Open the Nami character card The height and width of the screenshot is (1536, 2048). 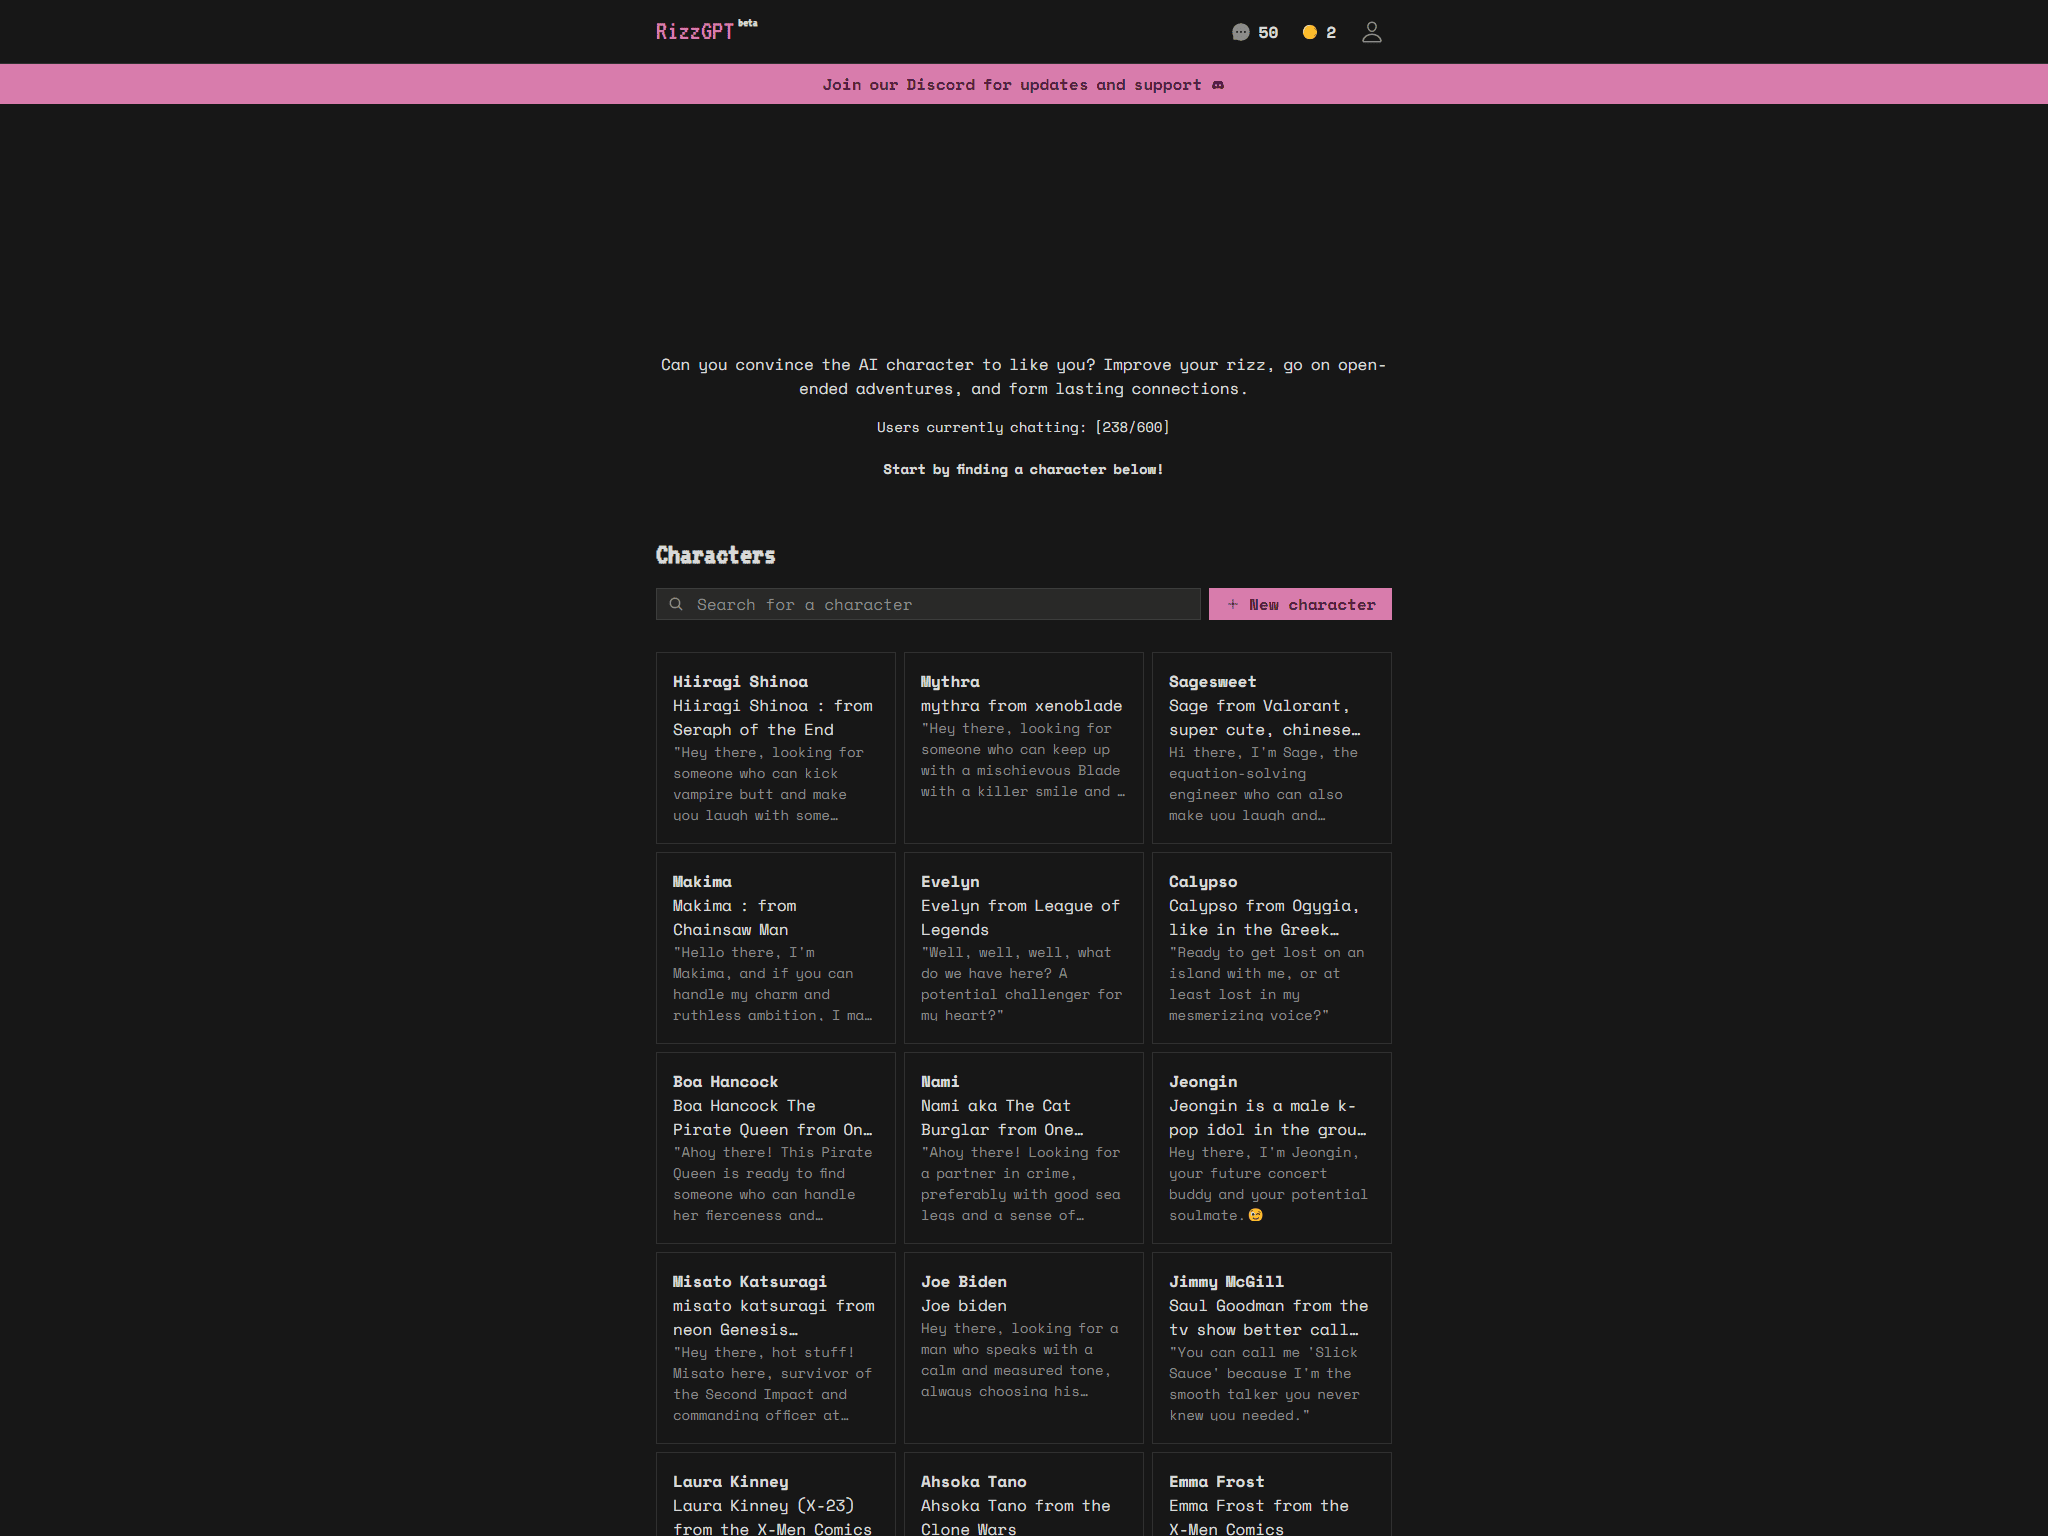[x=1024, y=1148]
